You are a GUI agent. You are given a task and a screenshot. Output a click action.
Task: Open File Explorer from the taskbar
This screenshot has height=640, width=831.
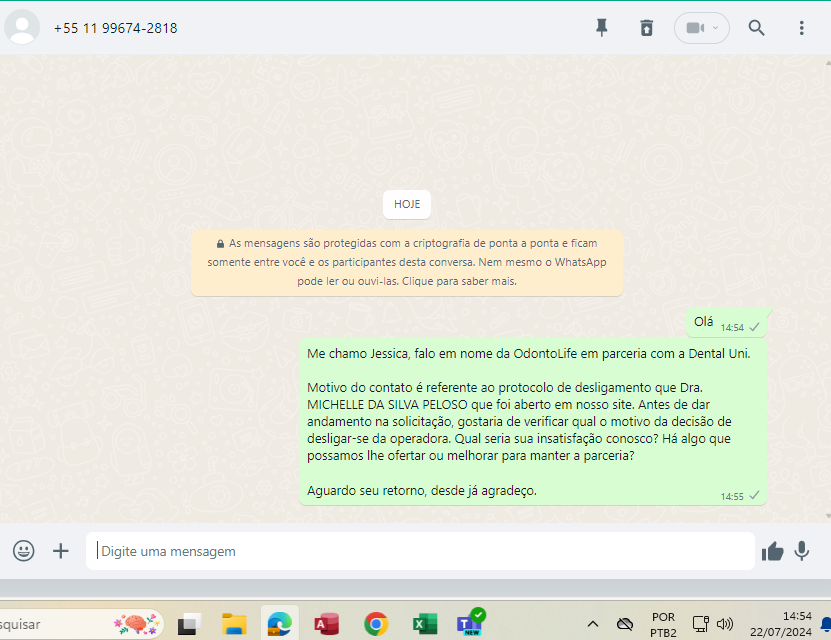[x=234, y=624]
